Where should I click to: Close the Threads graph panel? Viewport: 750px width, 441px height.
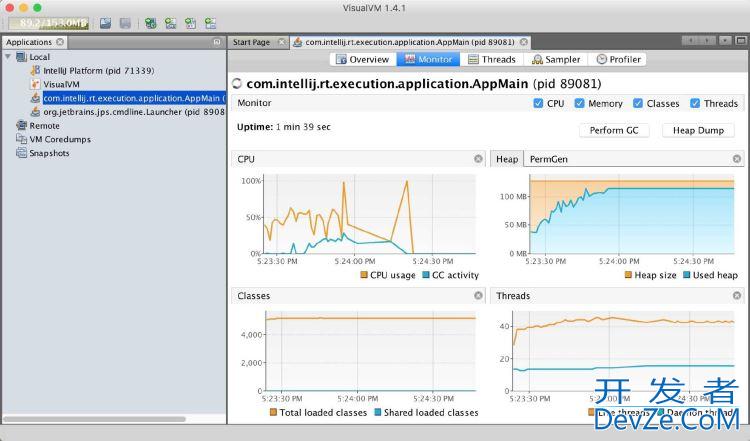[x=737, y=296]
